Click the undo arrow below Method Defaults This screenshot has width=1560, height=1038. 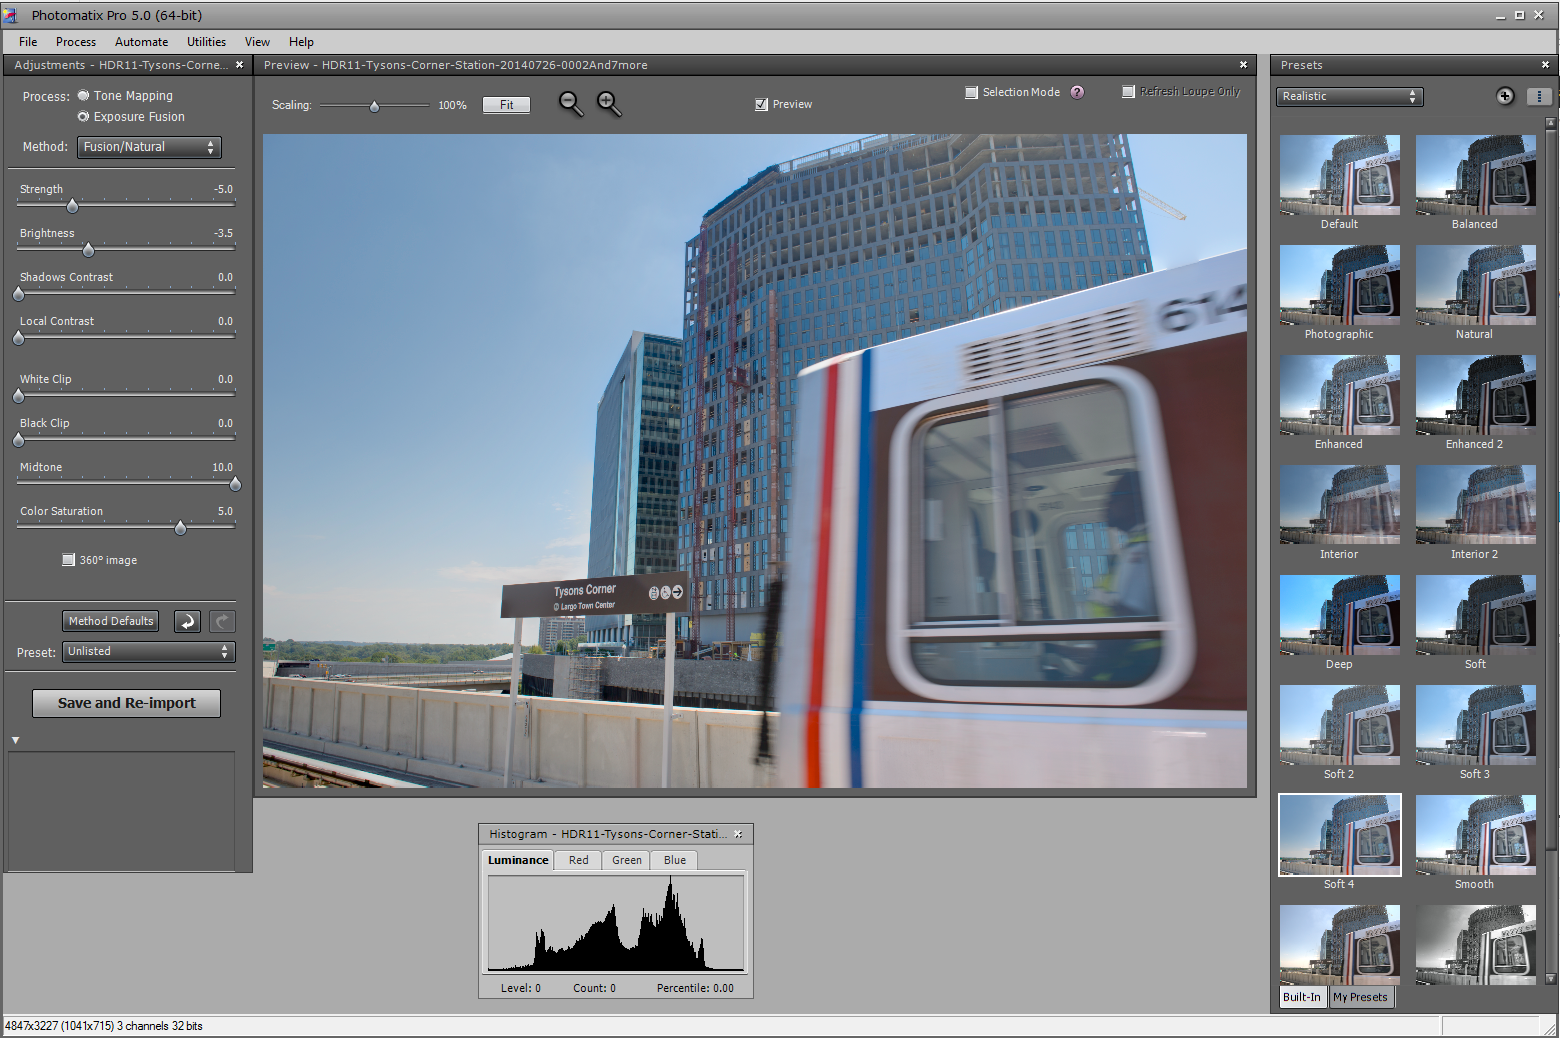tap(187, 621)
